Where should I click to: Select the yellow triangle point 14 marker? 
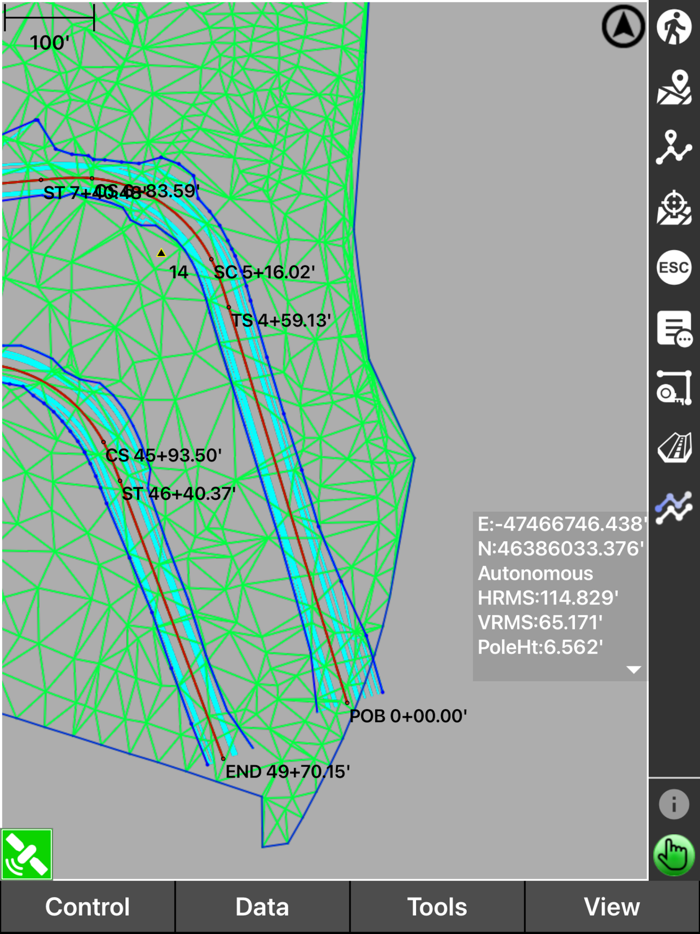point(161,253)
